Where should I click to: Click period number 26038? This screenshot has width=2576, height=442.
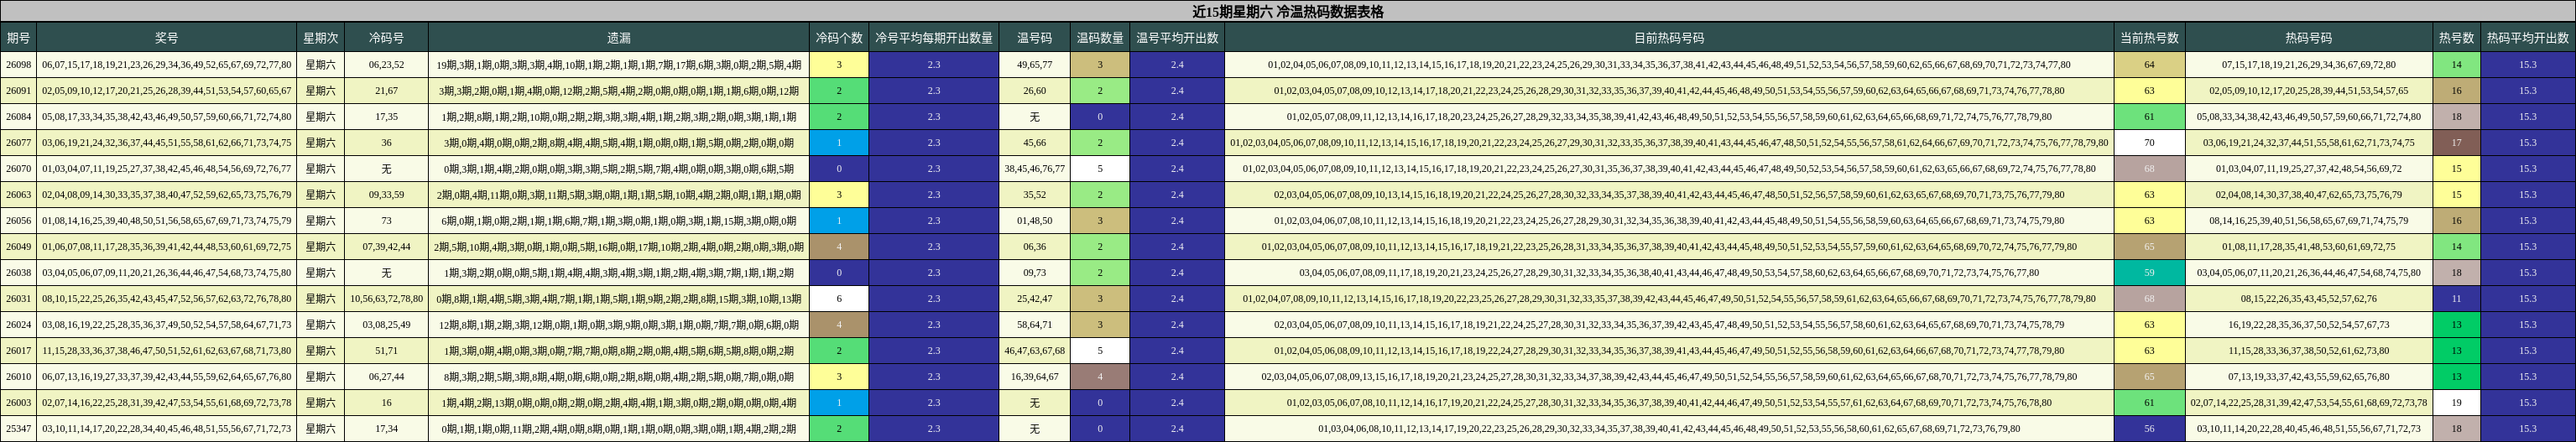[18, 273]
